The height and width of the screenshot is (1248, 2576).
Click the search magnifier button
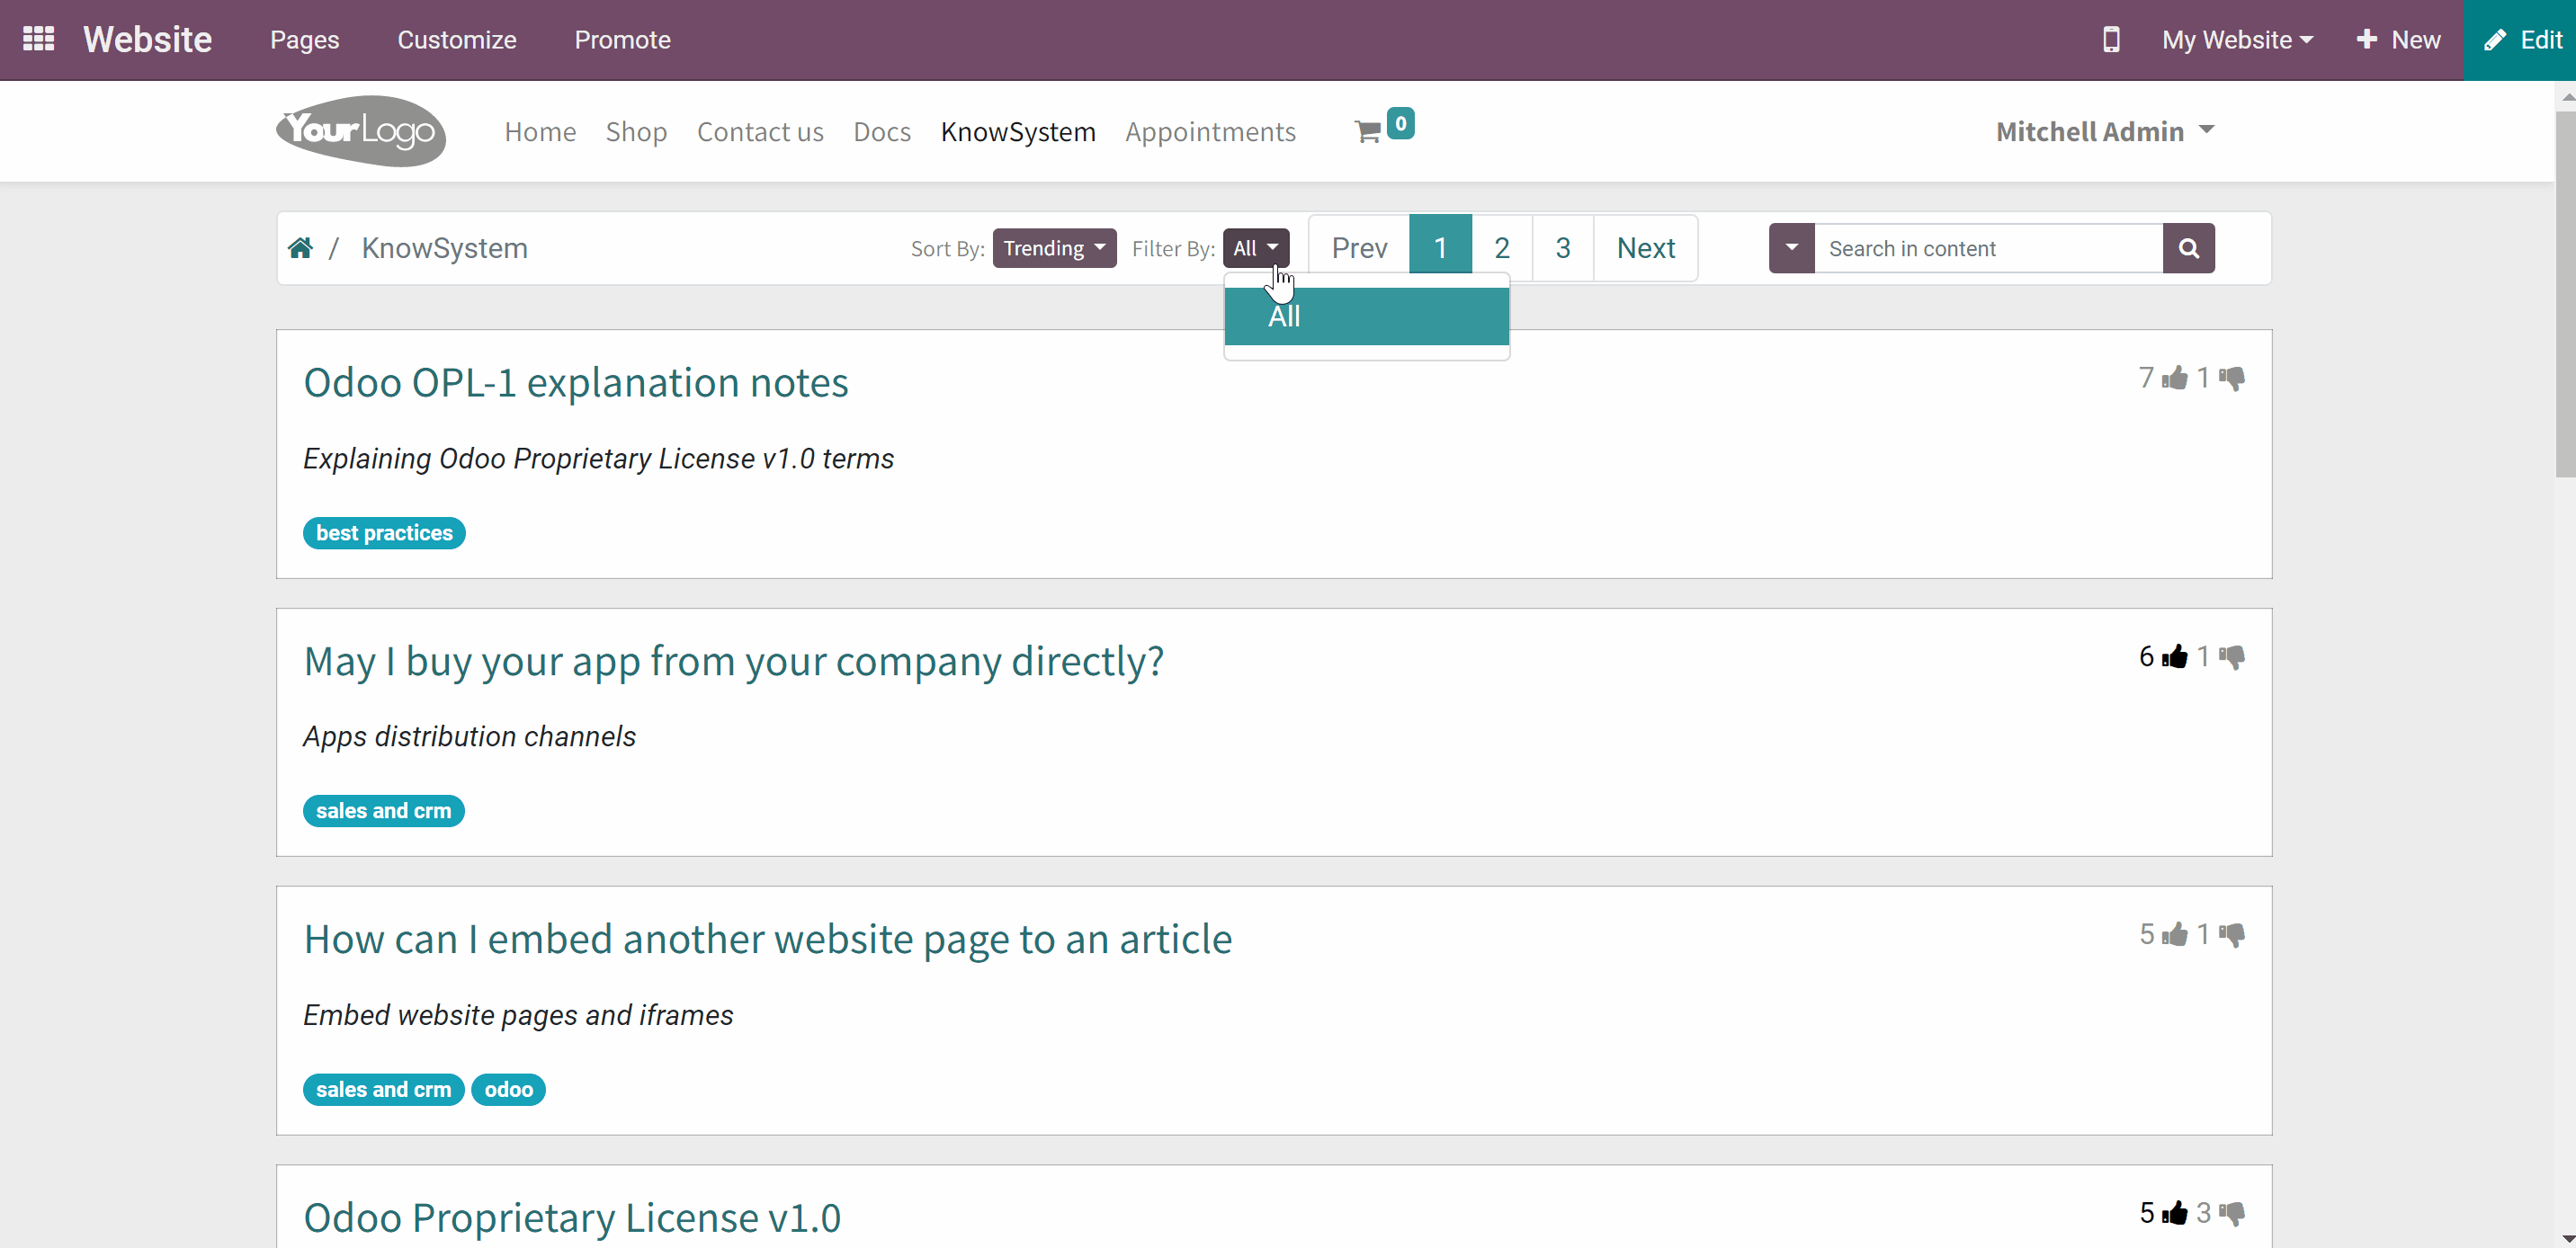click(2188, 248)
